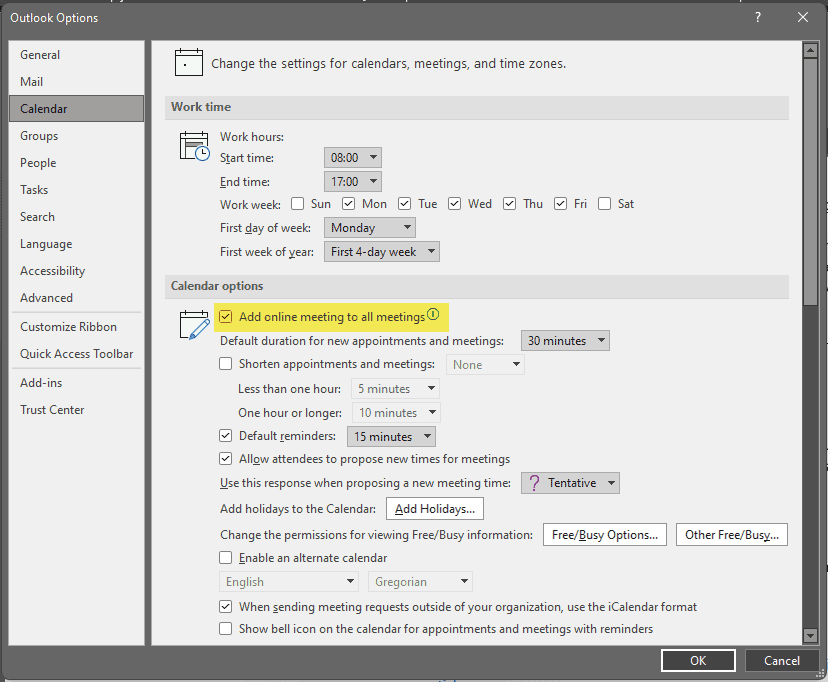Click the Help question mark in title bar
This screenshot has height=682, width=828.
pyautogui.click(x=758, y=17)
